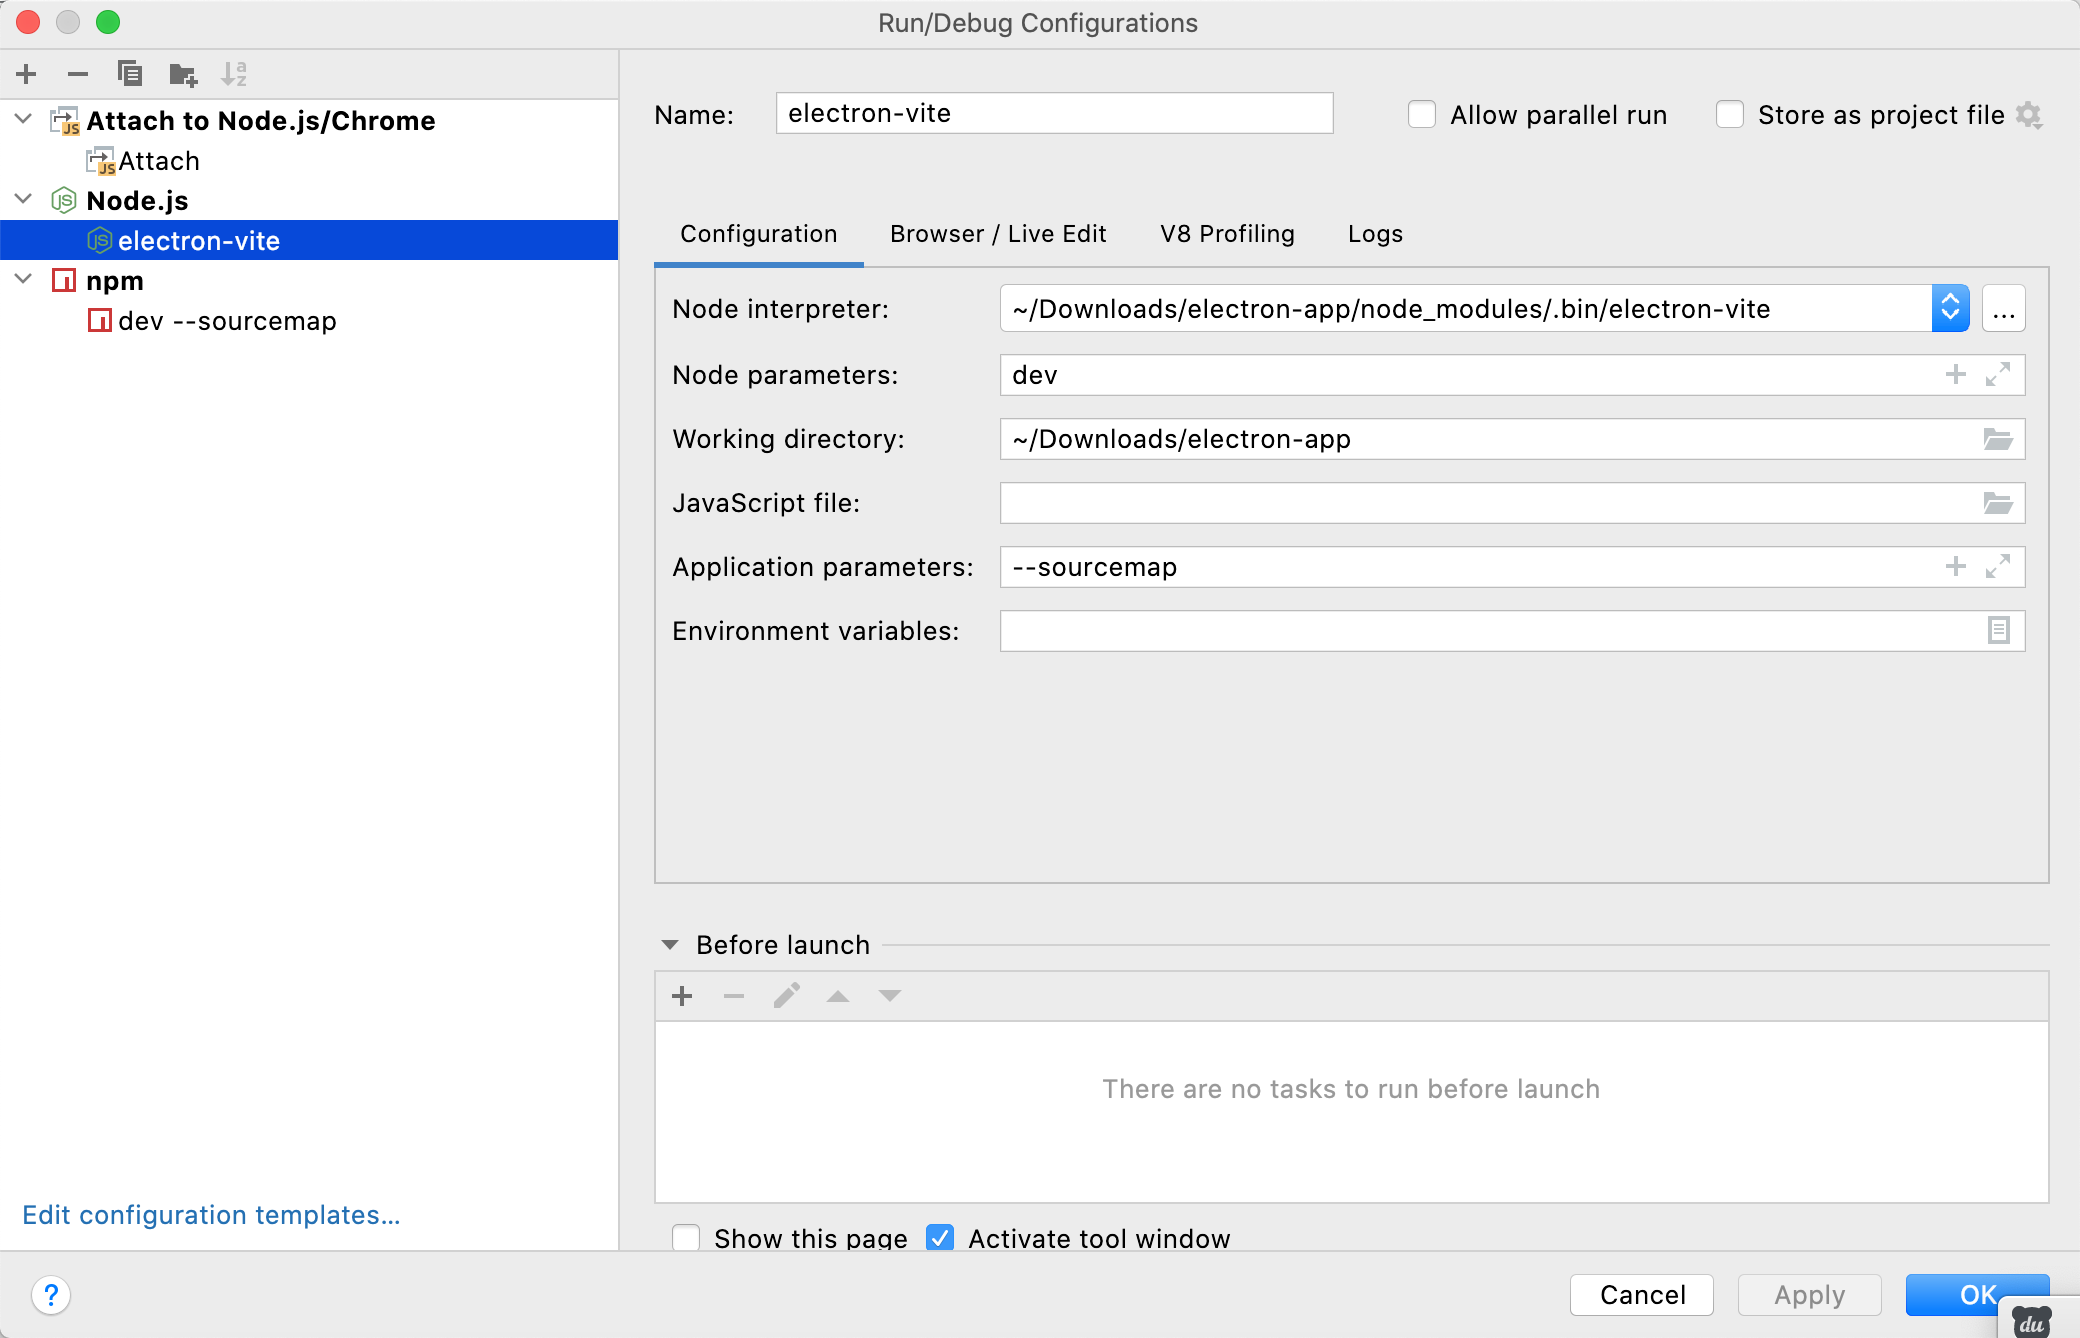
Task: Toggle Store as project file checkbox
Action: (x=1730, y=115)
